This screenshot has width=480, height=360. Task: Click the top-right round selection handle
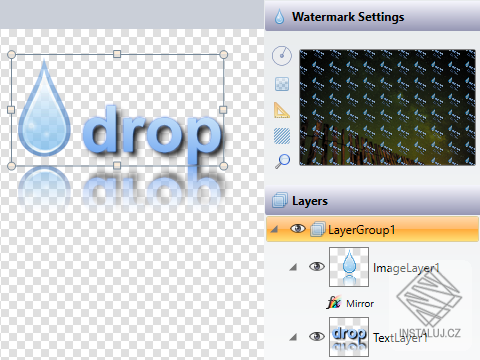[x=224, y=54]
